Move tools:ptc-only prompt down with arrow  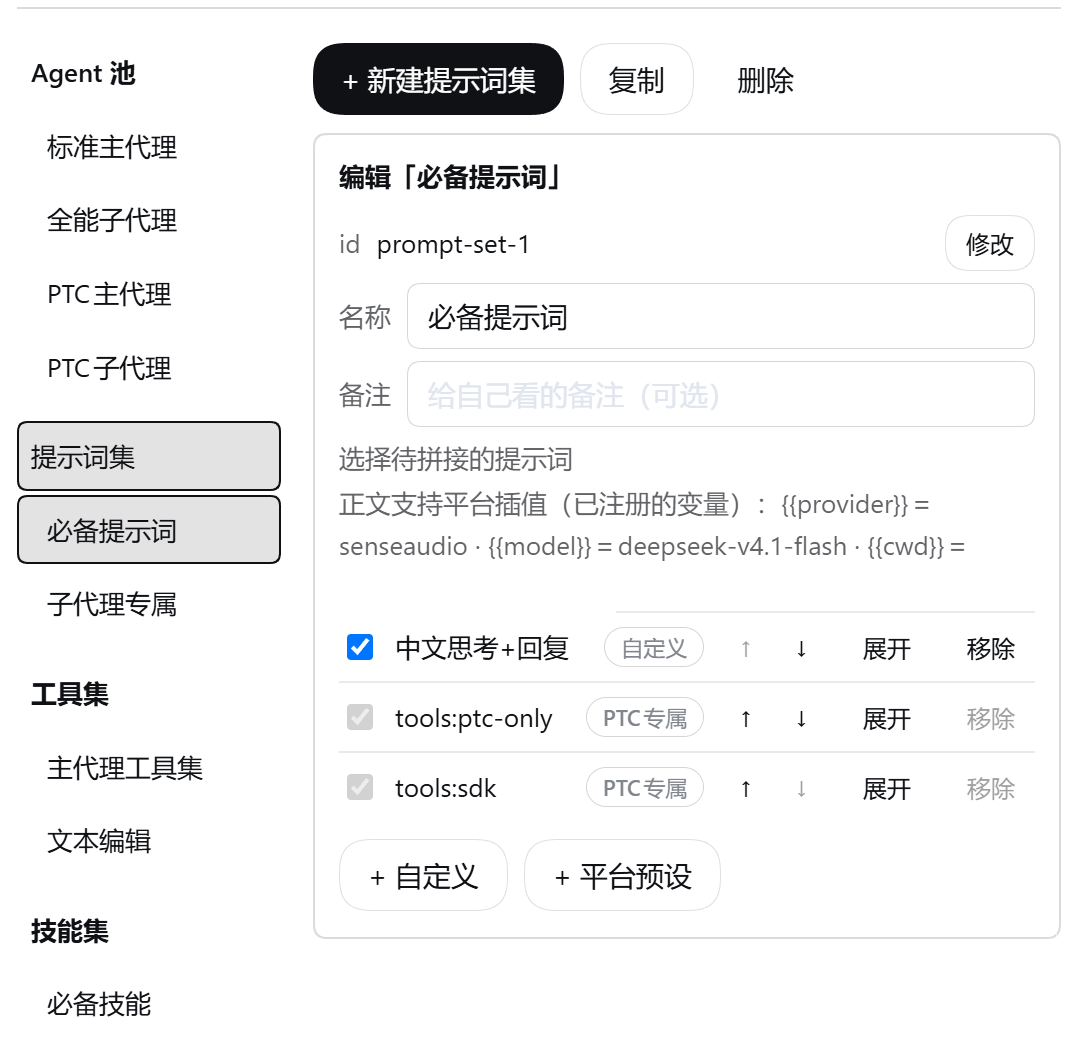pyautogui.click(x=801, y=719)
